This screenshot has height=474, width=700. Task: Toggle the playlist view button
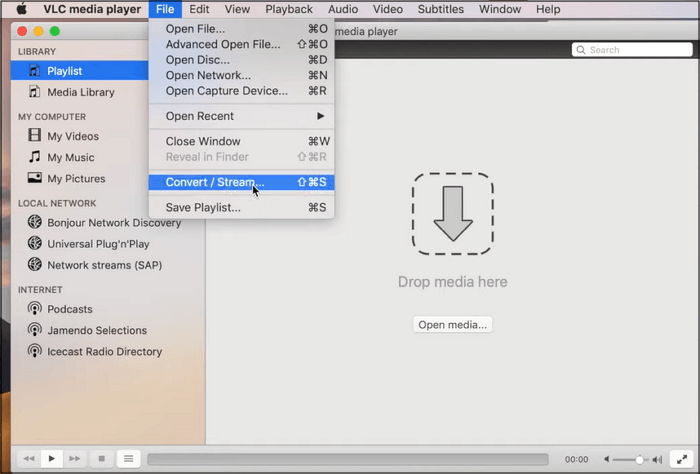pyautogui.click(x=128, y=459)
